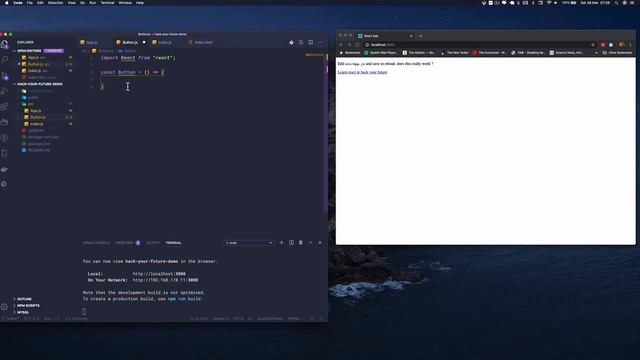This screenshot has height=360, width=640.
Task: Open the Other Bookmarks folder
Action: point(617,53)
